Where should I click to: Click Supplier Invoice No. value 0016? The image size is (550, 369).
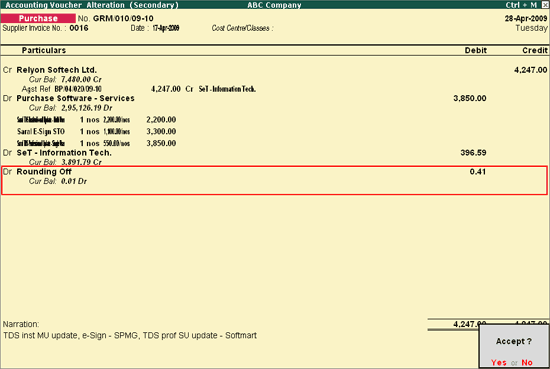79,28
